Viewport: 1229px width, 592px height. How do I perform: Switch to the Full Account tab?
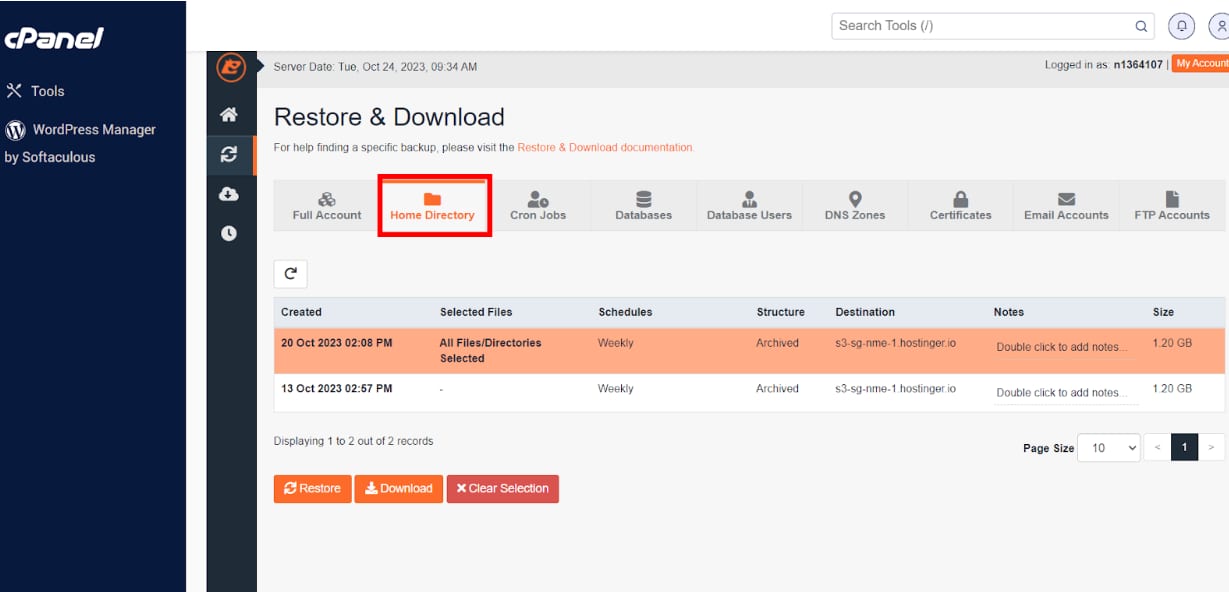[327, 206]
